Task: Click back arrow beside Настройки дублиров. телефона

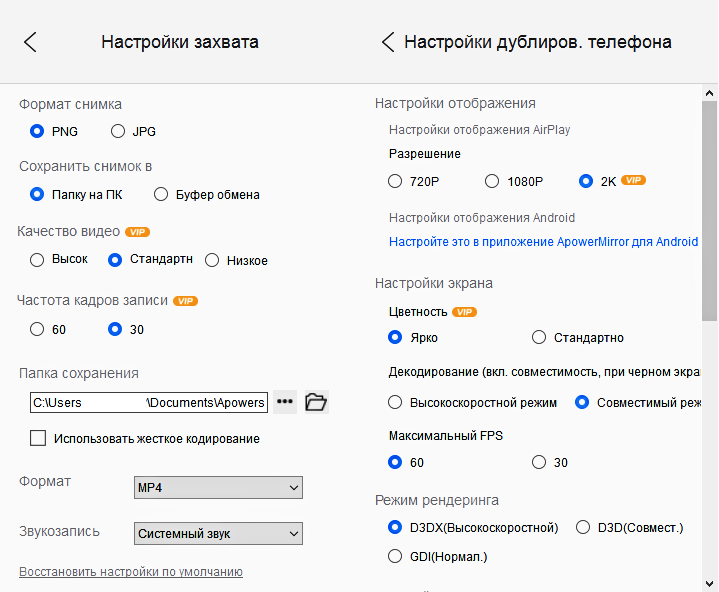Action: (x=388, y=42)
